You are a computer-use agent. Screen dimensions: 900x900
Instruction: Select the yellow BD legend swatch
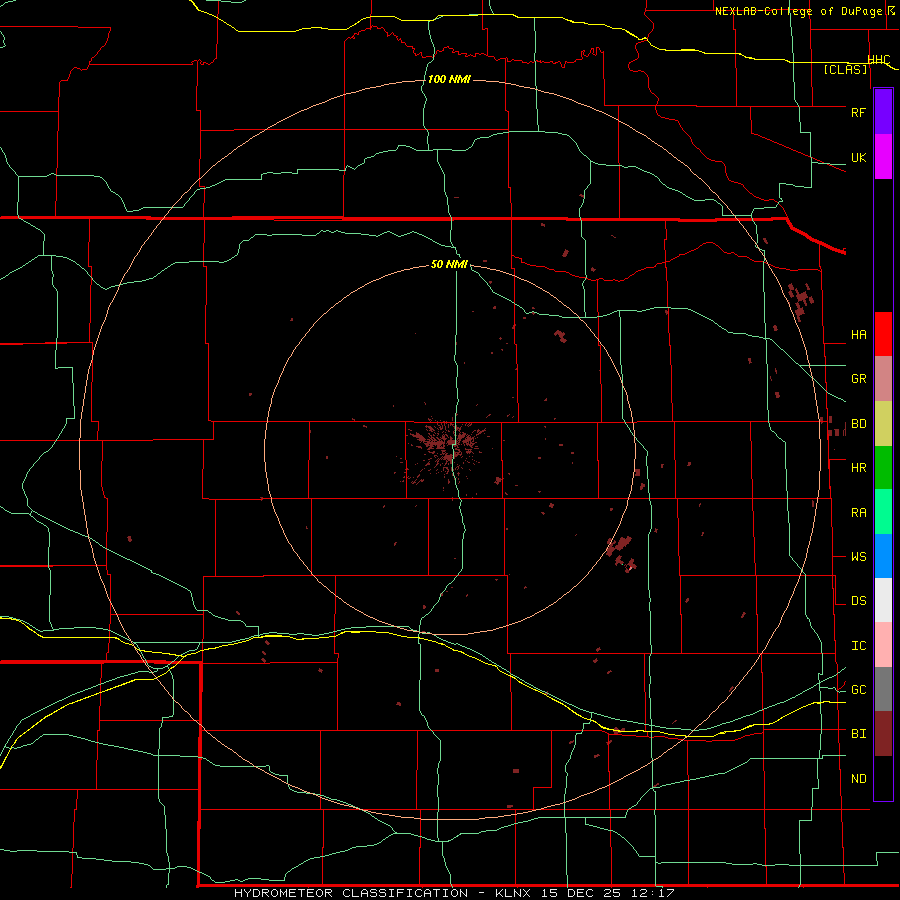[x=883, y=424]
